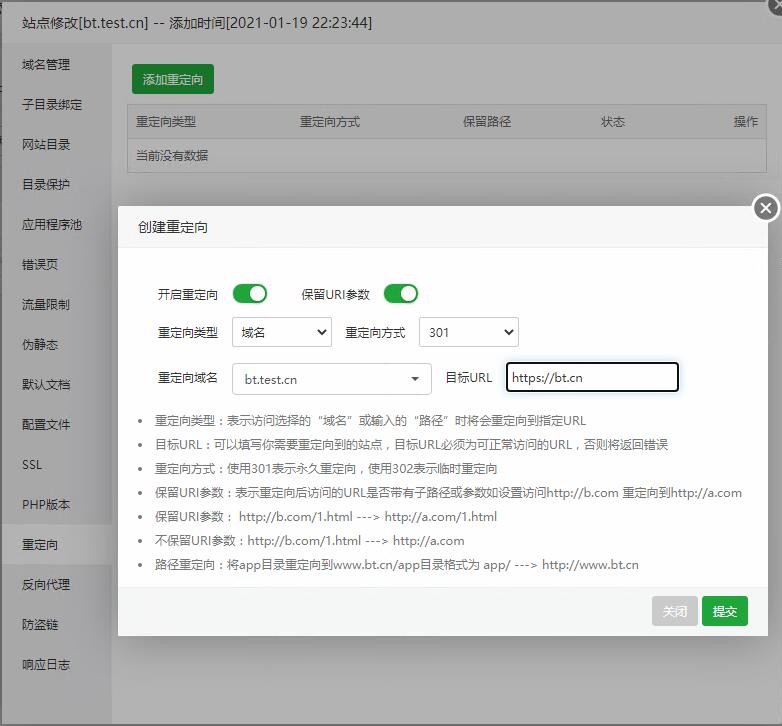The width and height of the screenshot is (782, 726).
Task: Click the 重定向域名 label
Action: [188, 378]
